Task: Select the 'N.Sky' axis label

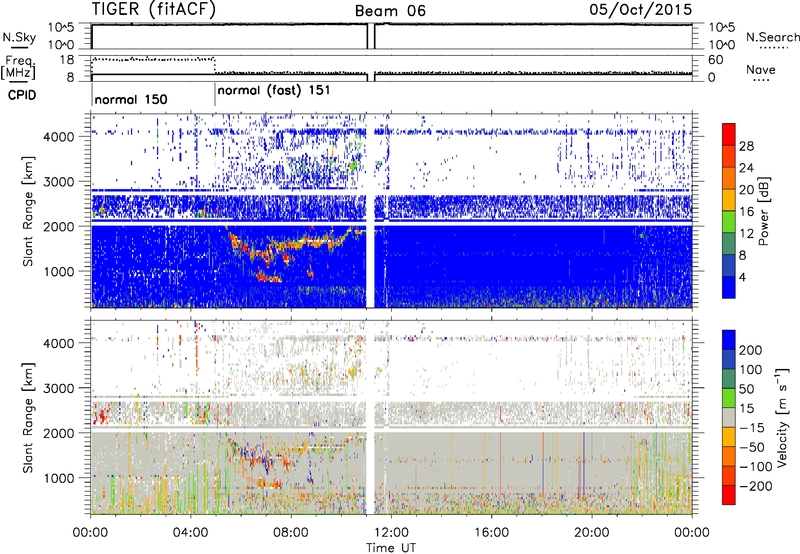Action: 19,37
